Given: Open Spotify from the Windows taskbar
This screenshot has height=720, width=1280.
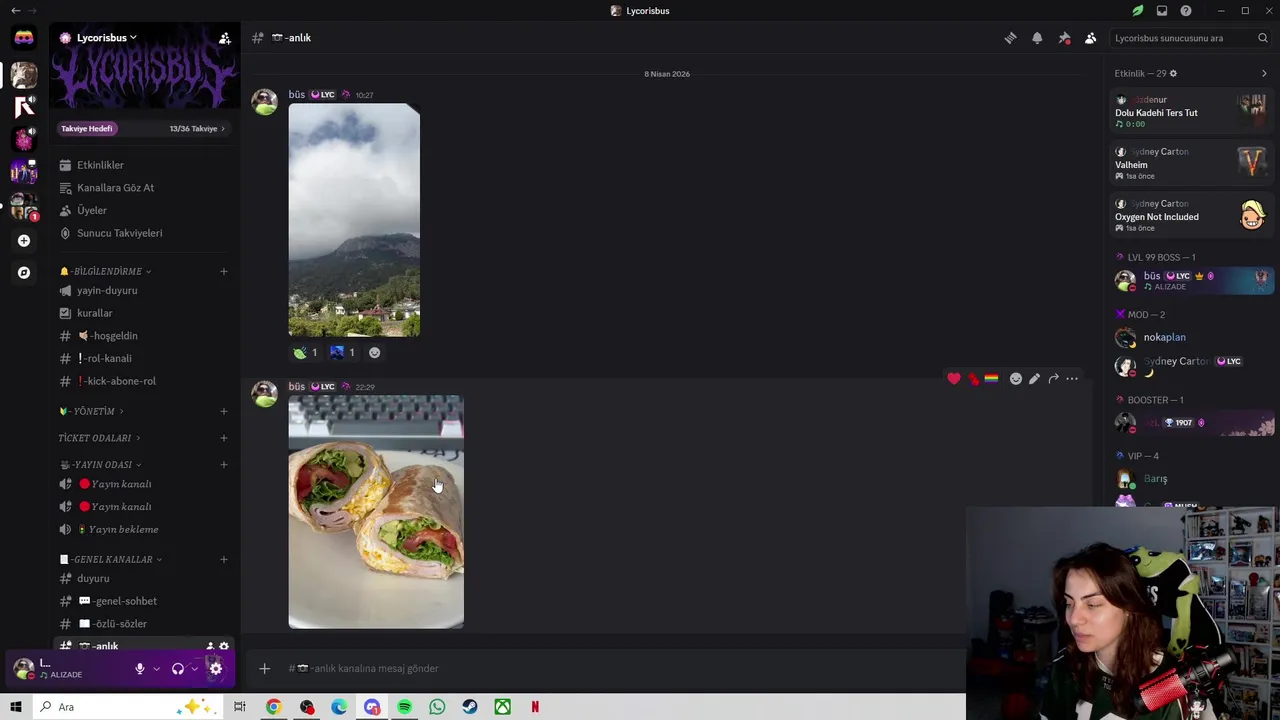Looking at the screenshot, I should pyautogui.click(x=404, y=707).
